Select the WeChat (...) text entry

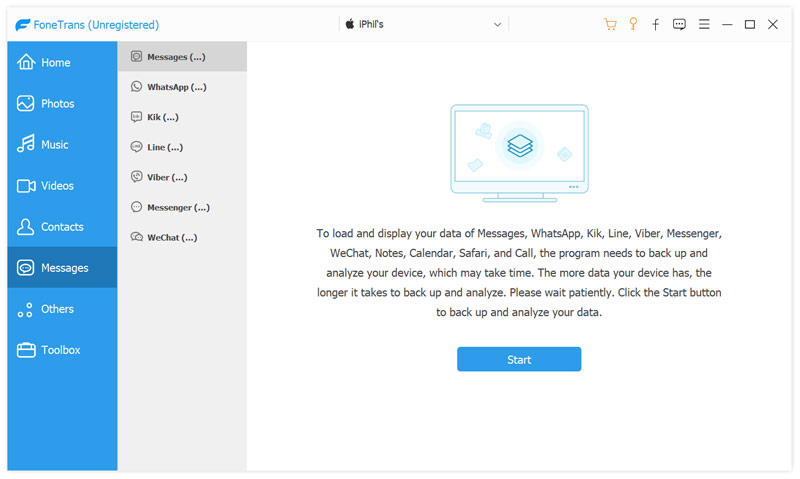pos(172,238)
